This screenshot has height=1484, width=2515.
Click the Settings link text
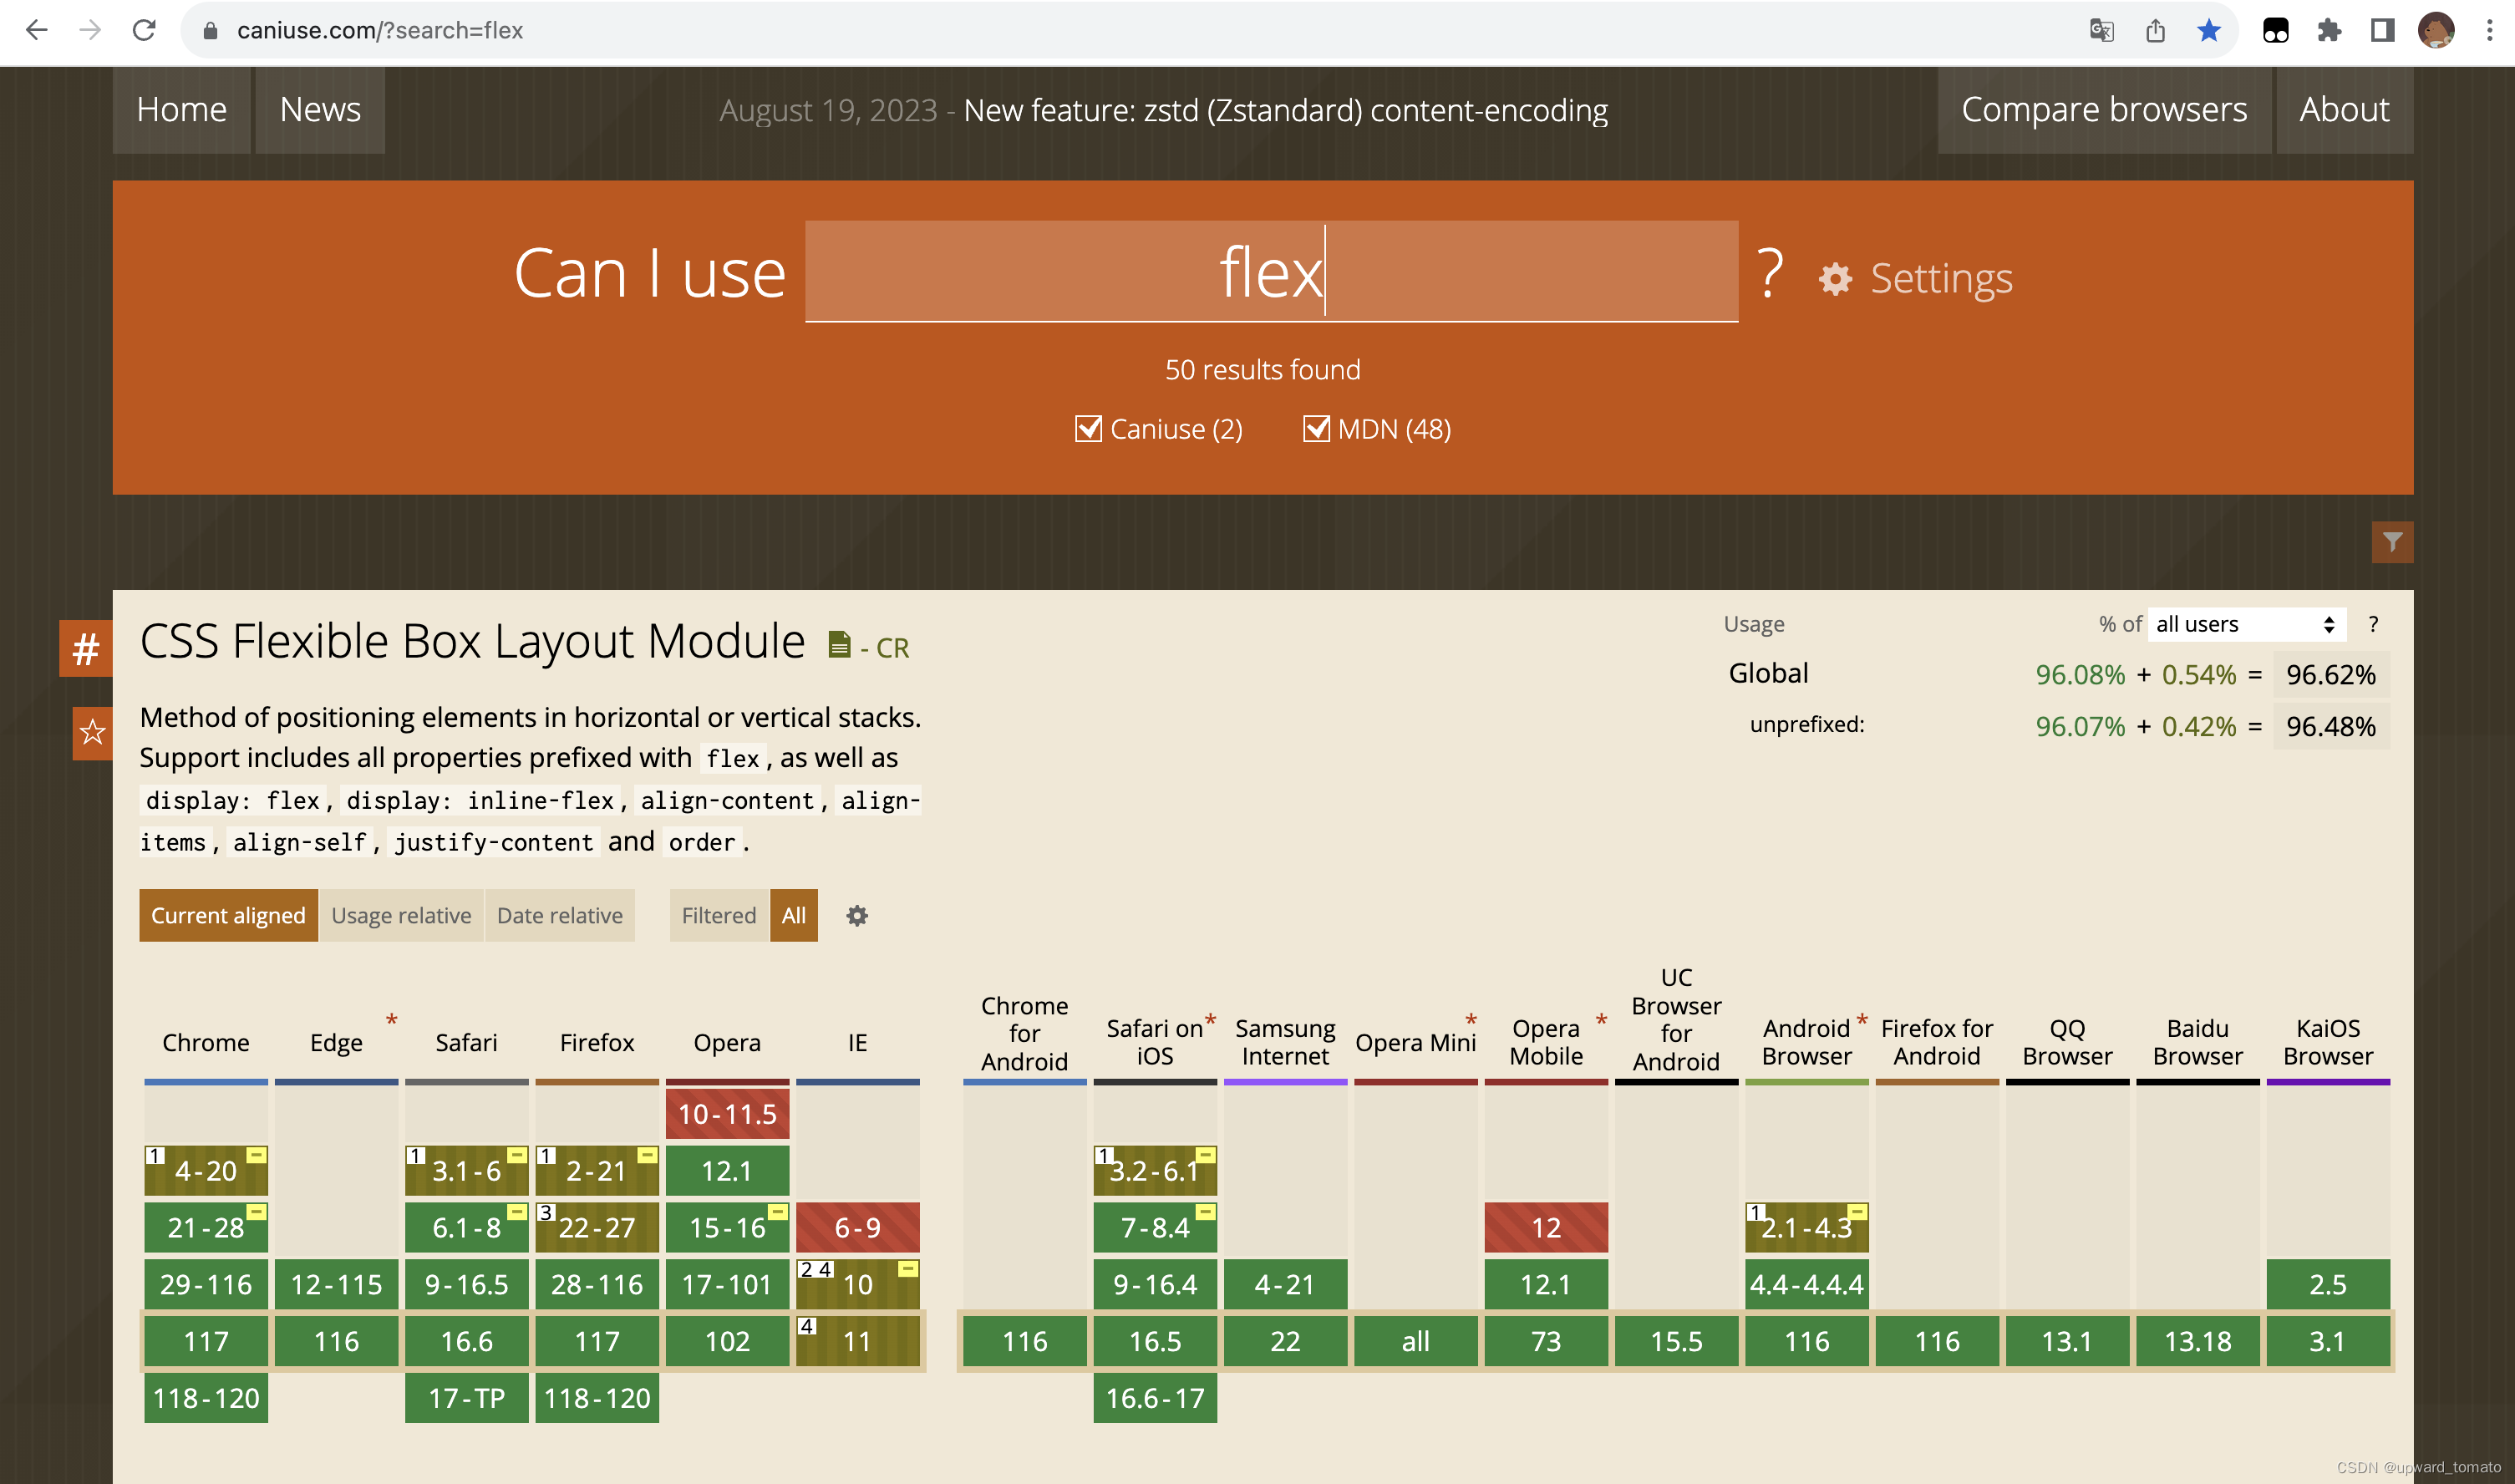[x=1941, y=279]
